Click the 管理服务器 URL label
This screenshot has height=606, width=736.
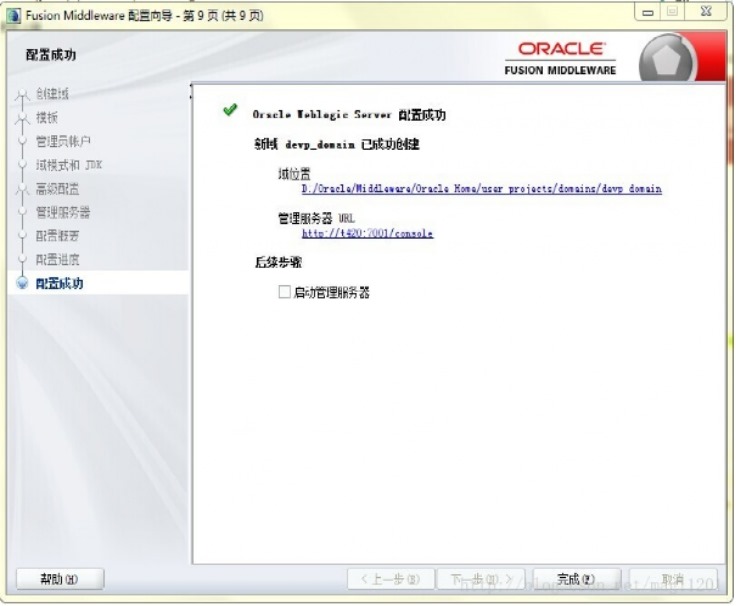click(316, 218)
